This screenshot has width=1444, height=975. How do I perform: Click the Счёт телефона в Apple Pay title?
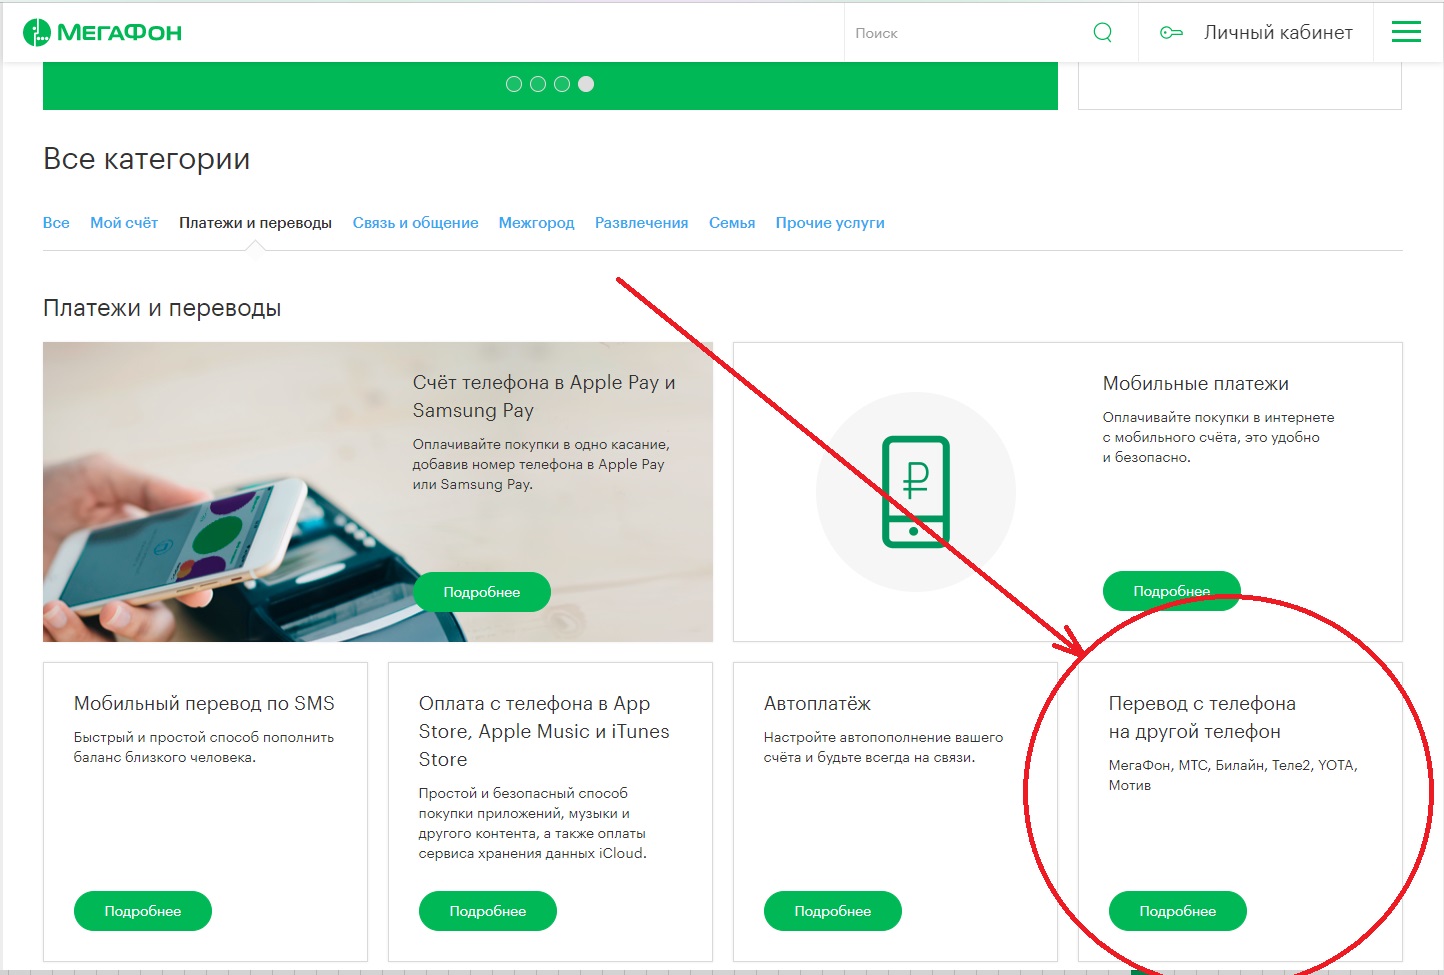pos(544,396)
